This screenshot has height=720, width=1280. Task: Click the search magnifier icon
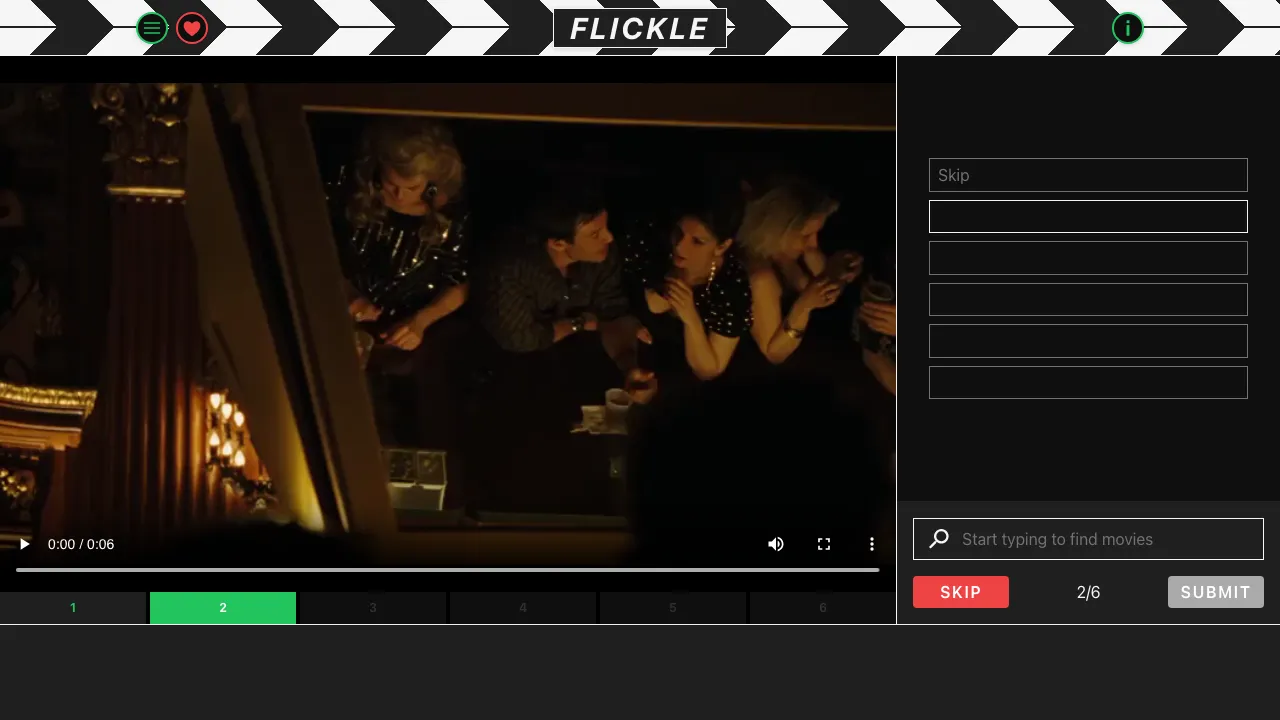click(939, 539)
